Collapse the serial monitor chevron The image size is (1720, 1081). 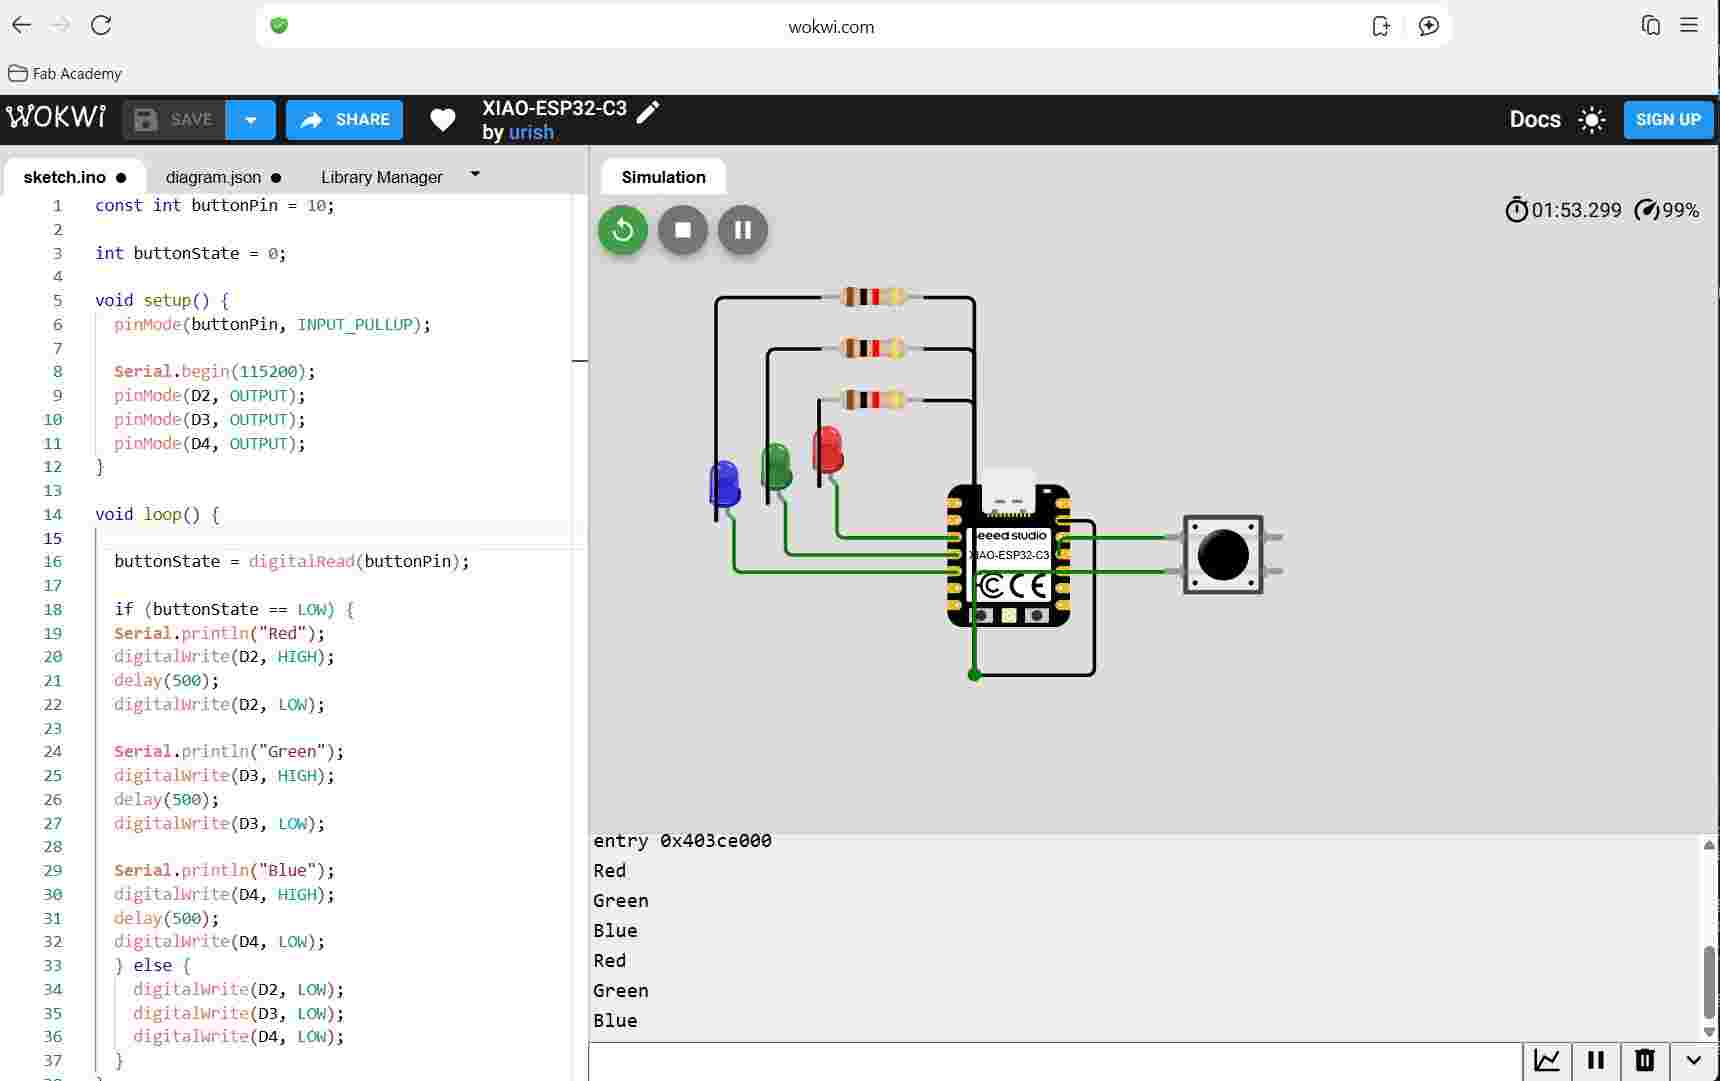pos(1694,1060)
